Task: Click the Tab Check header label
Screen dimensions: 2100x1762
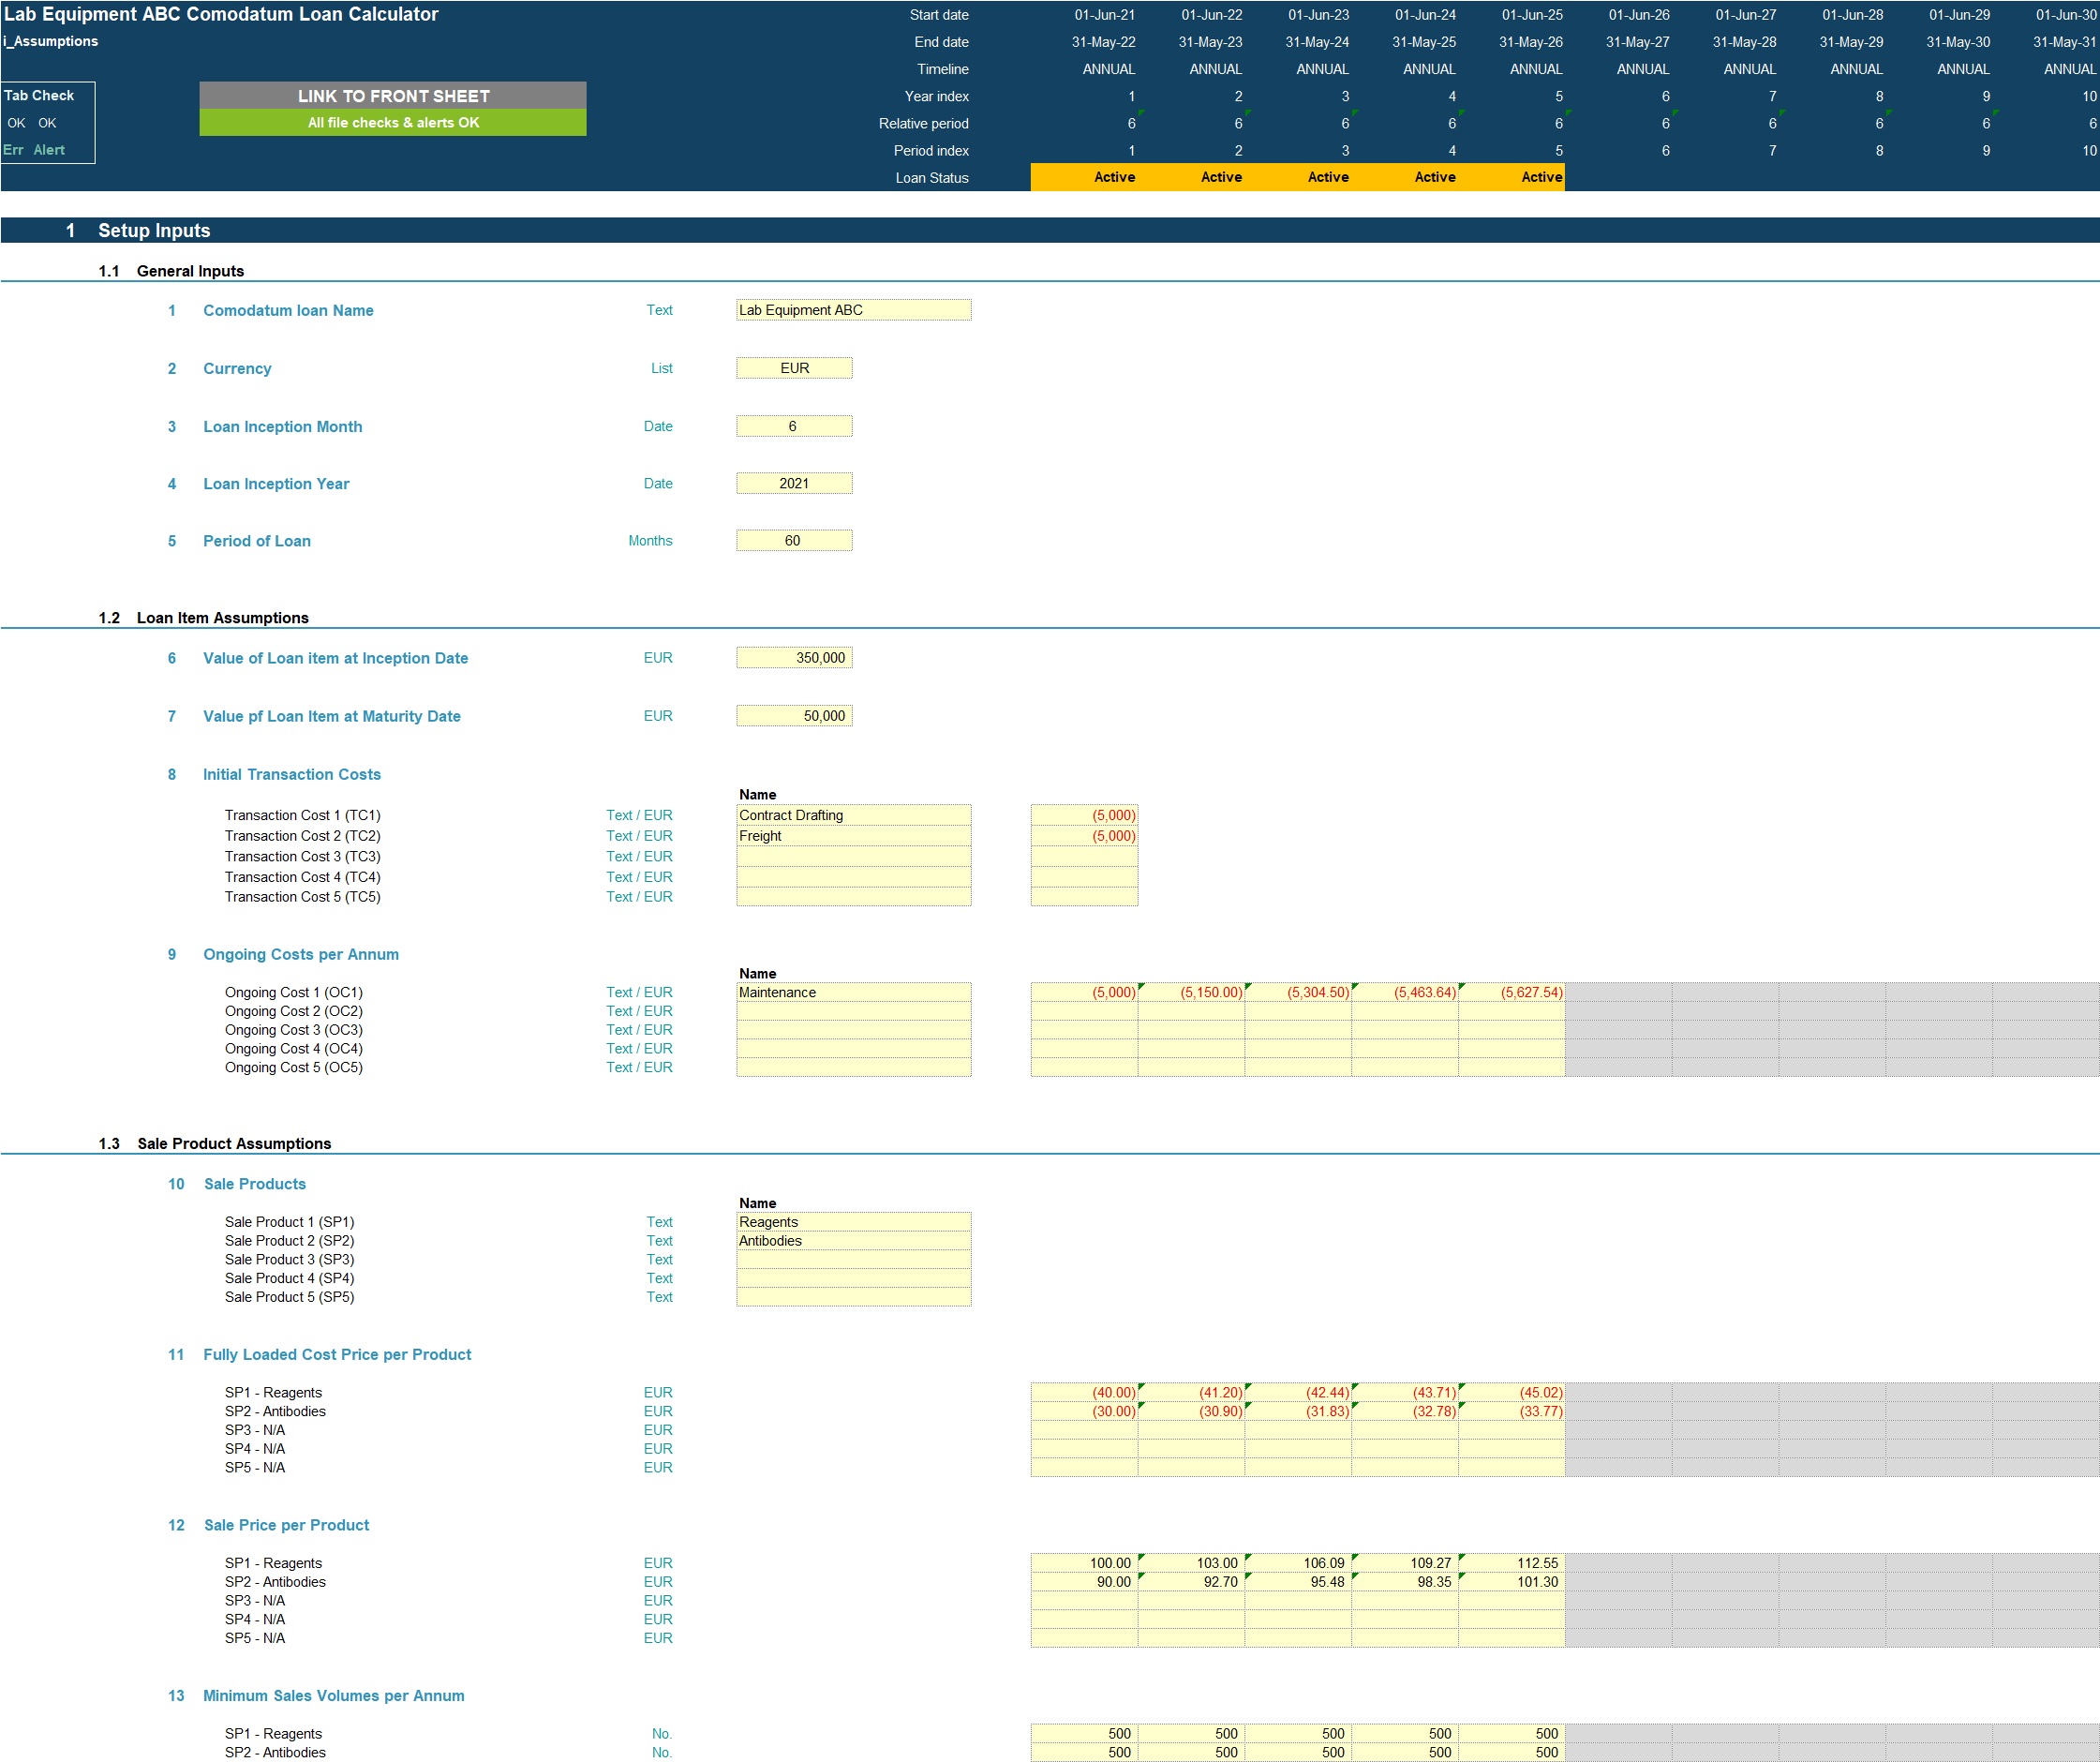Action: click(x=39, y=96)
